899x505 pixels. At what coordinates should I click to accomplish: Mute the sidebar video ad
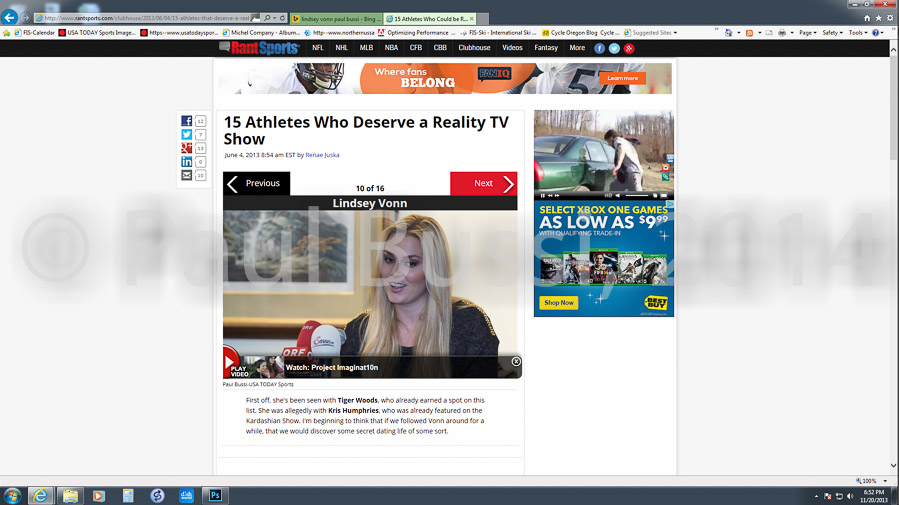click(x=617, y=195)
